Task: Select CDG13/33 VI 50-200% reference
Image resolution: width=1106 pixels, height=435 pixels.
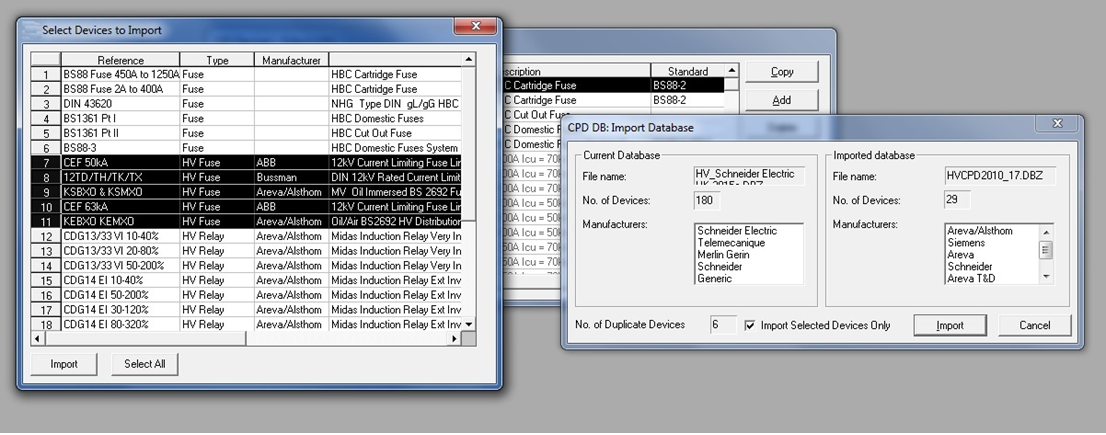Action: (121, 266)
